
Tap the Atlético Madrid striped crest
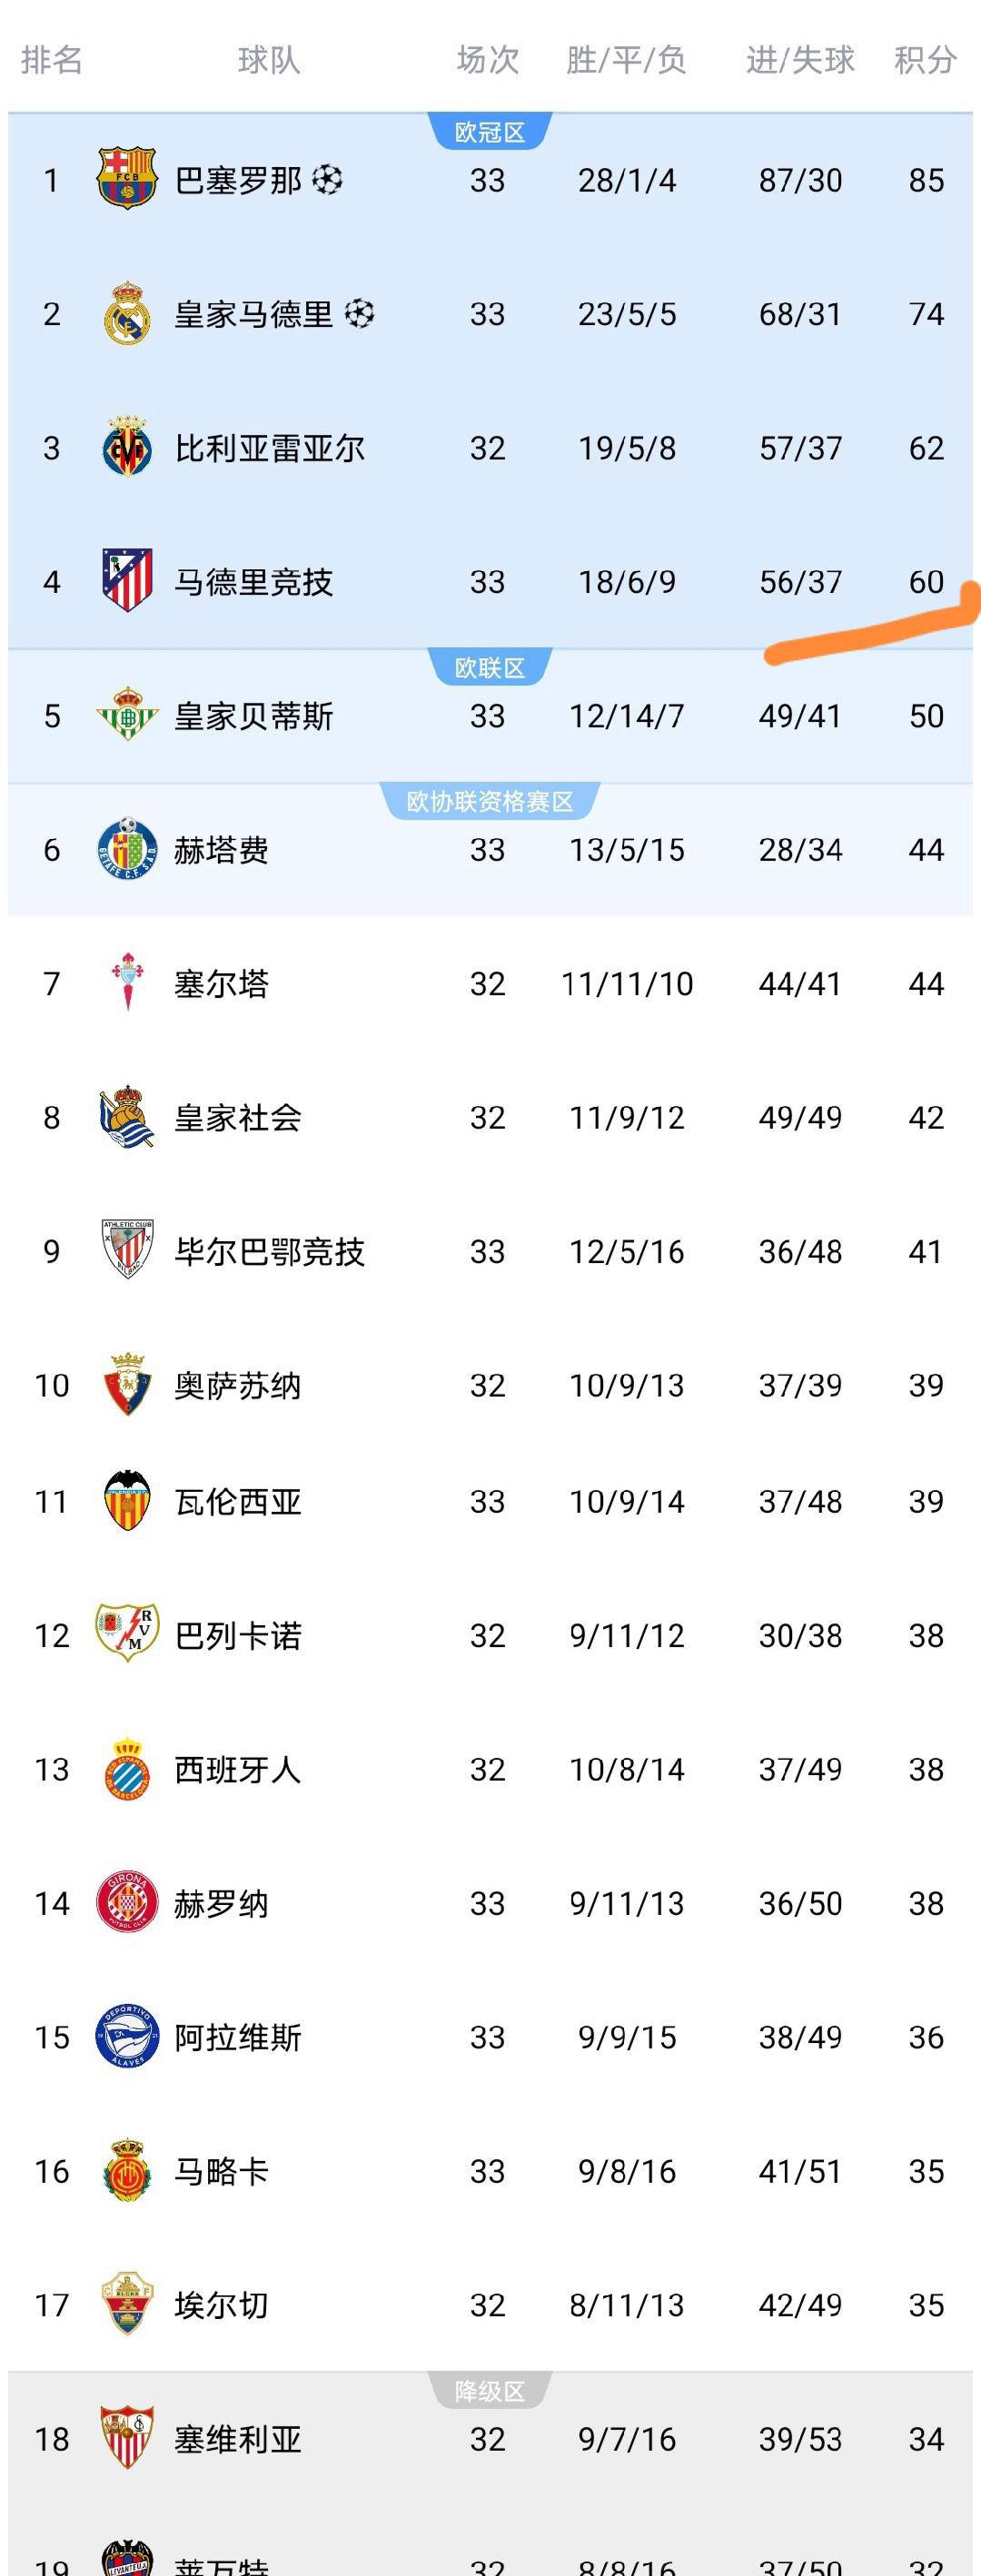127,581
